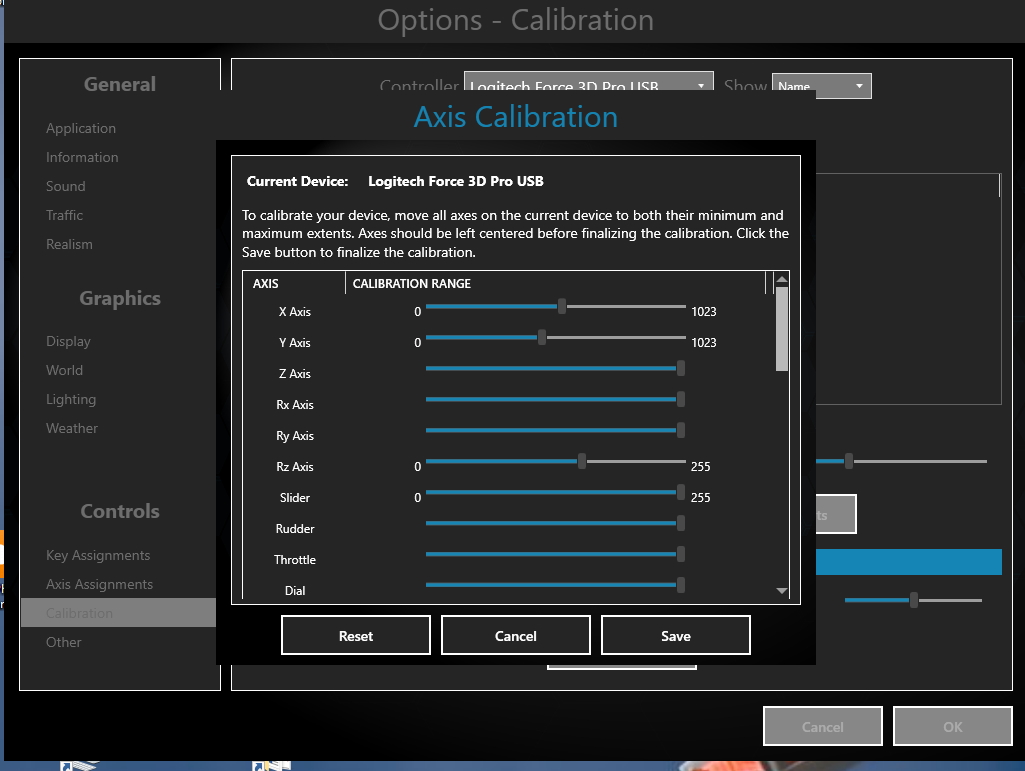1025x771 pixels.
Task: Click the OK button of Options window
Action: coord(952,726)
